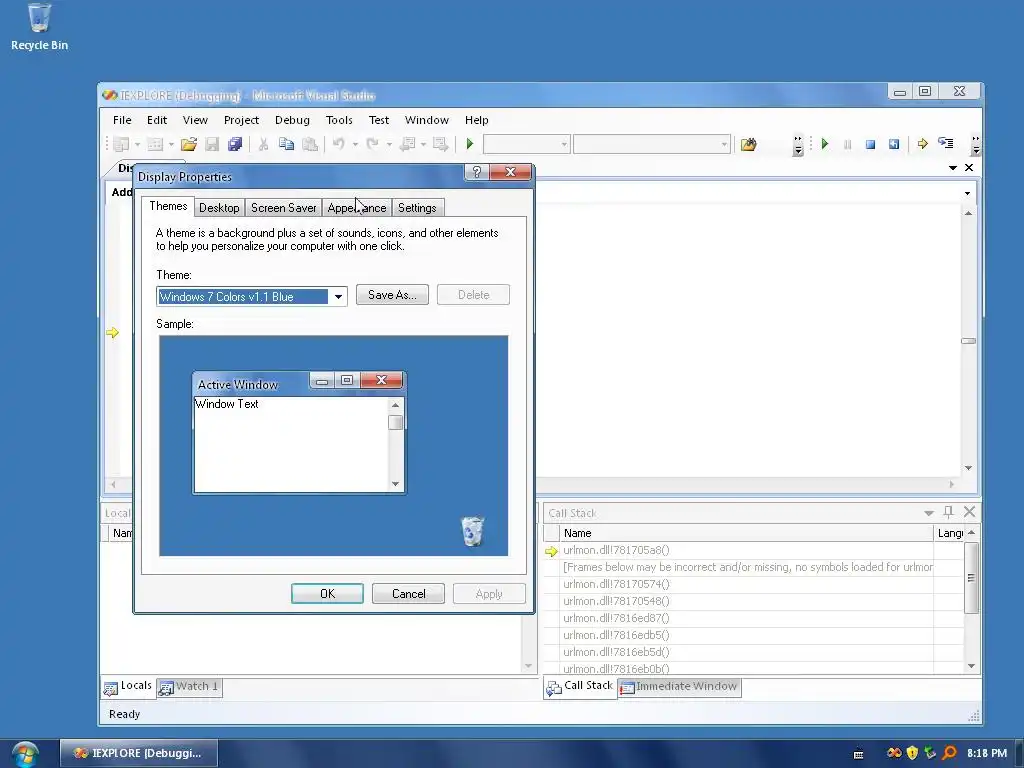
Task: Click the Open File folder icon
Action: pos(189,144)
